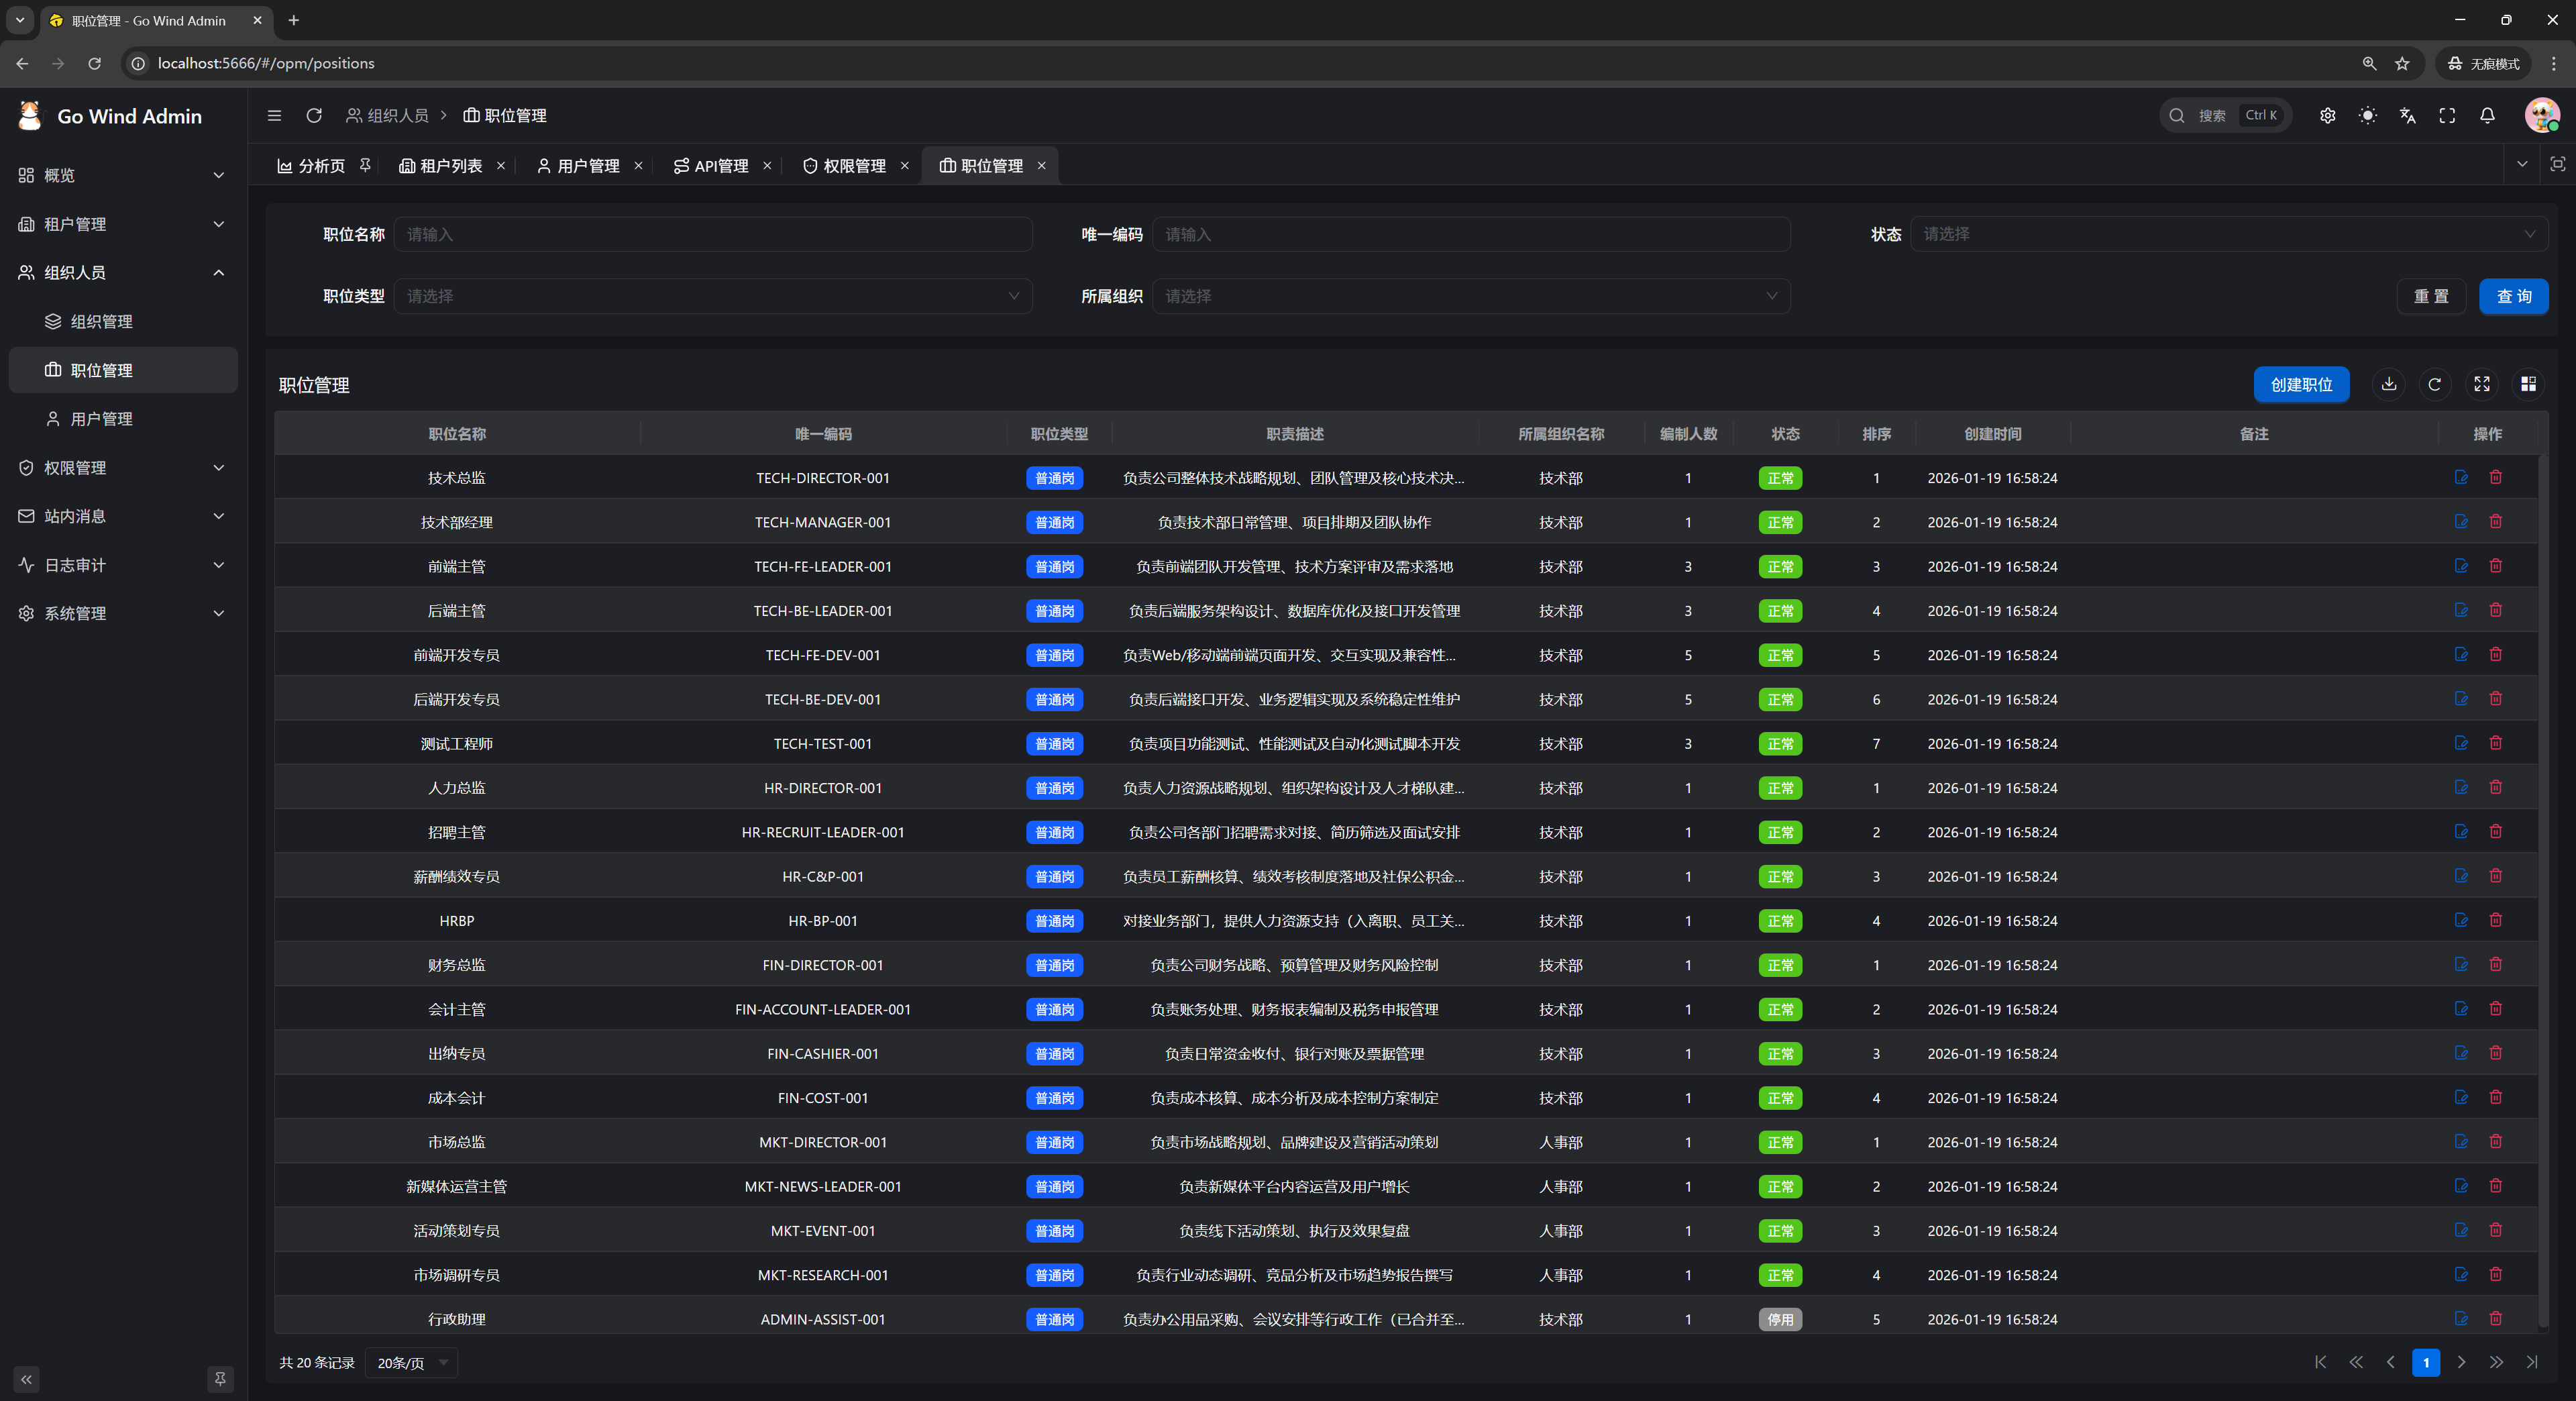This screenshot has width=2576, height=1401.
Task: Open the notification bell in header
Action: click(x=2487, y=115)
